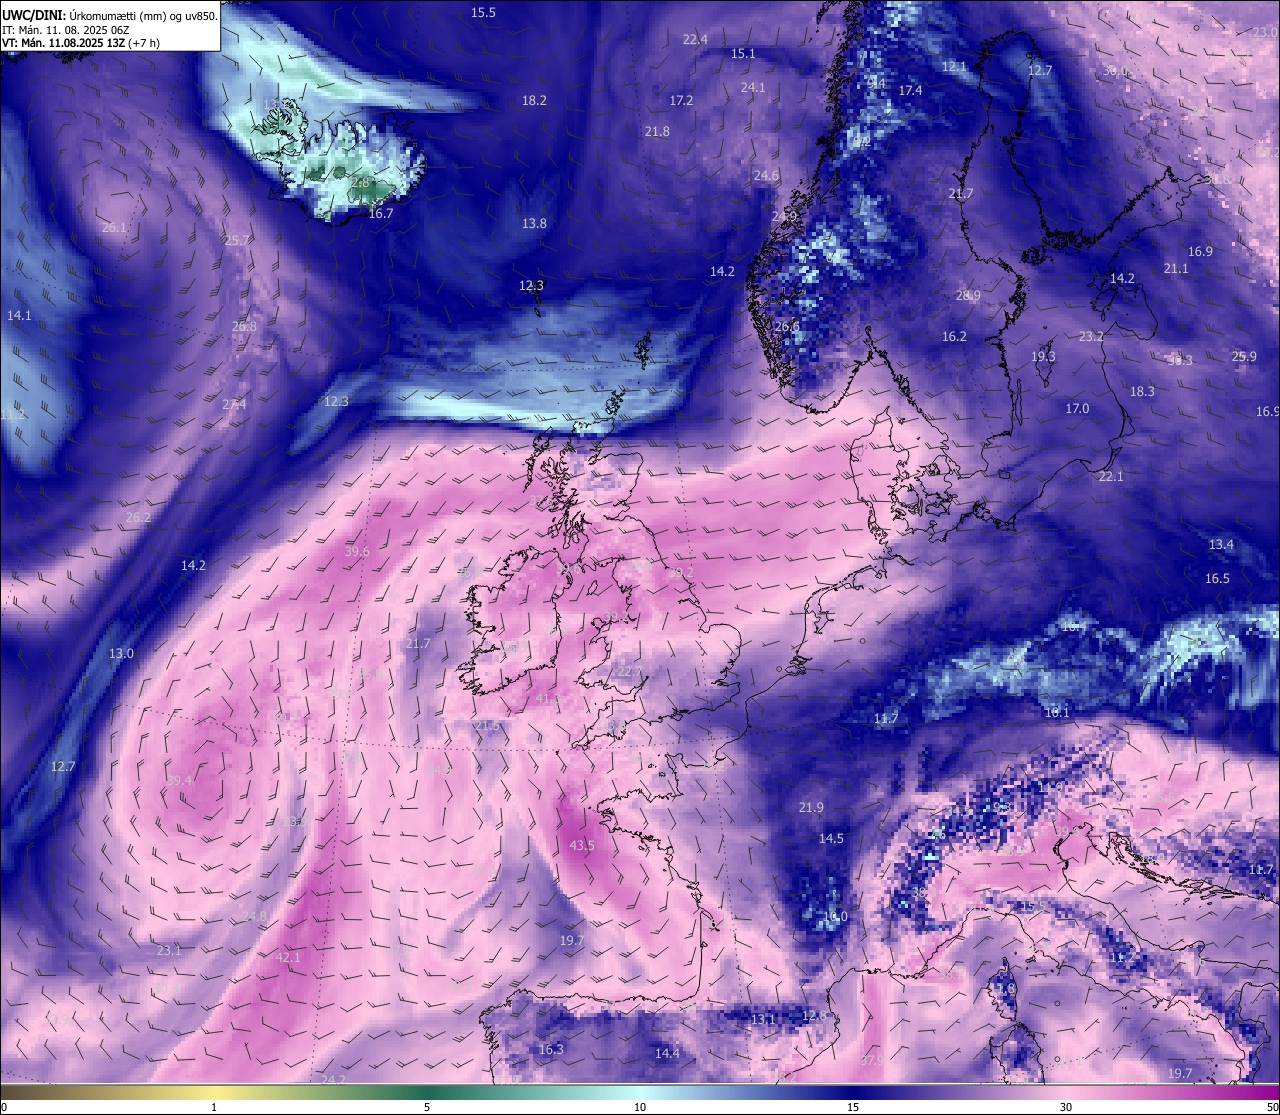Click the value 13.4 on the map
The height and width of the screenshot is (1115, 1280).
[x=1221, y=544]
